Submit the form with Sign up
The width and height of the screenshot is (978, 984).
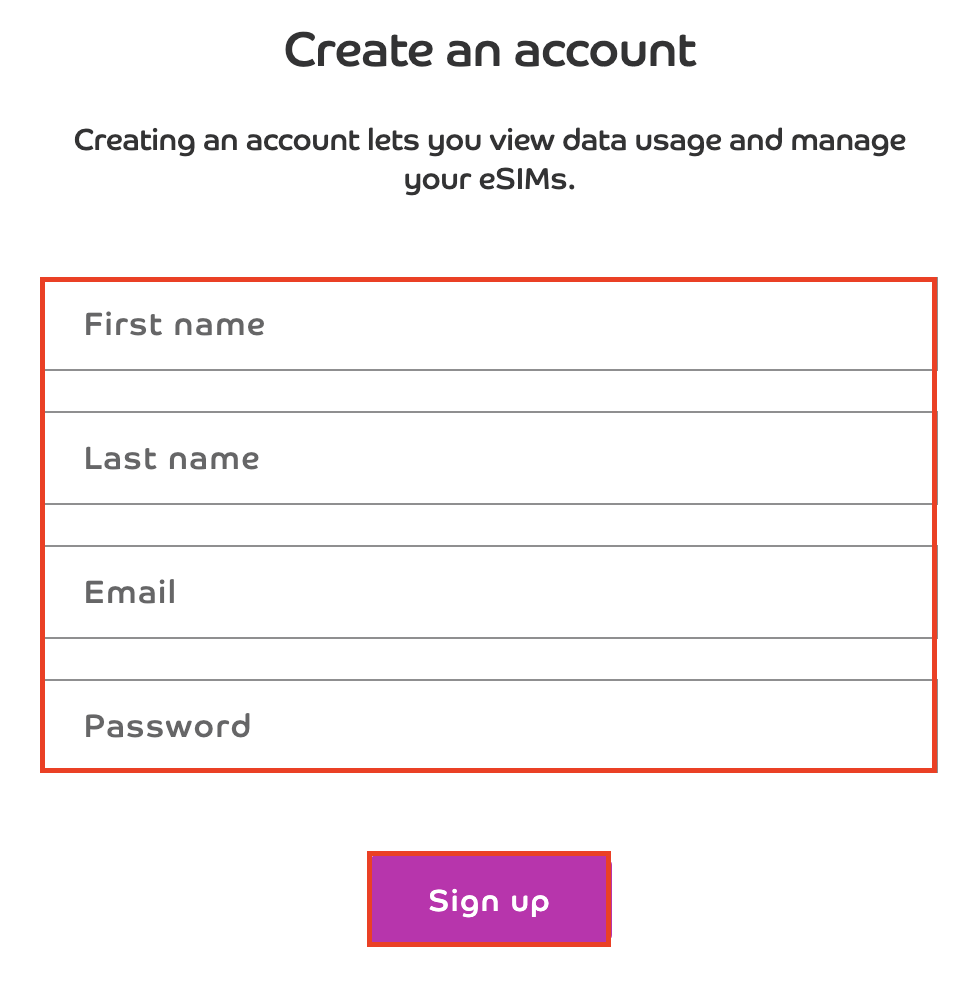pos(489,900)
